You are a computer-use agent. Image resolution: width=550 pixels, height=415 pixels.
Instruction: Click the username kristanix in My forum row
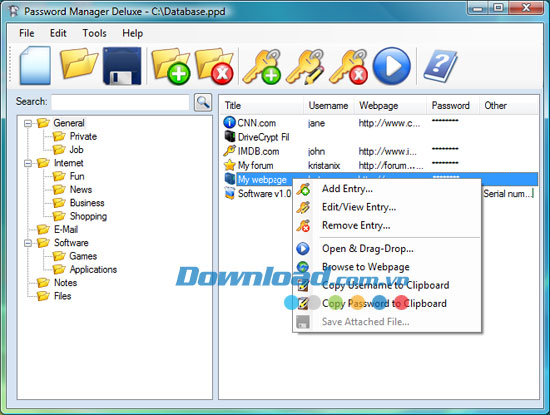tap(324, 165)
